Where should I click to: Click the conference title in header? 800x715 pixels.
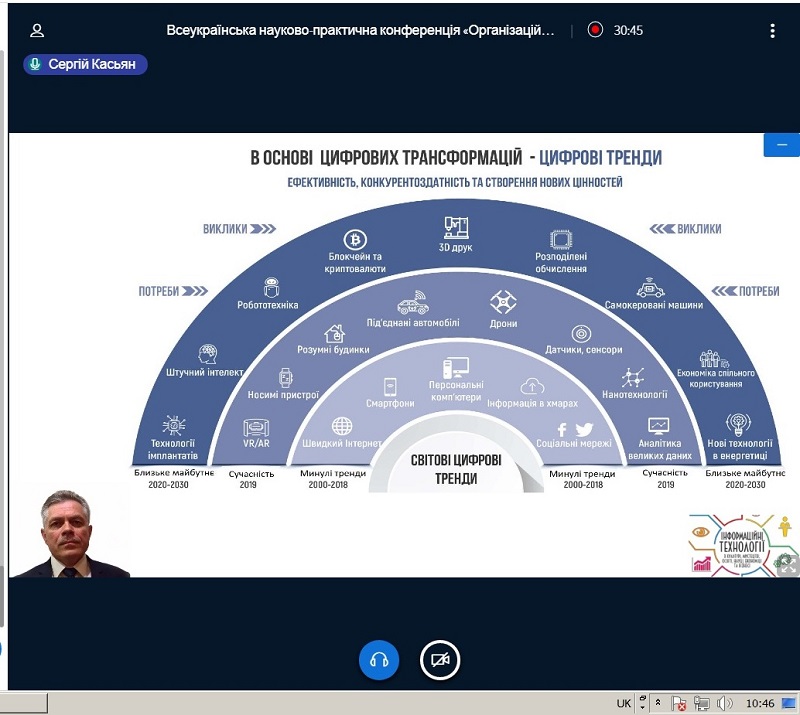360,30
